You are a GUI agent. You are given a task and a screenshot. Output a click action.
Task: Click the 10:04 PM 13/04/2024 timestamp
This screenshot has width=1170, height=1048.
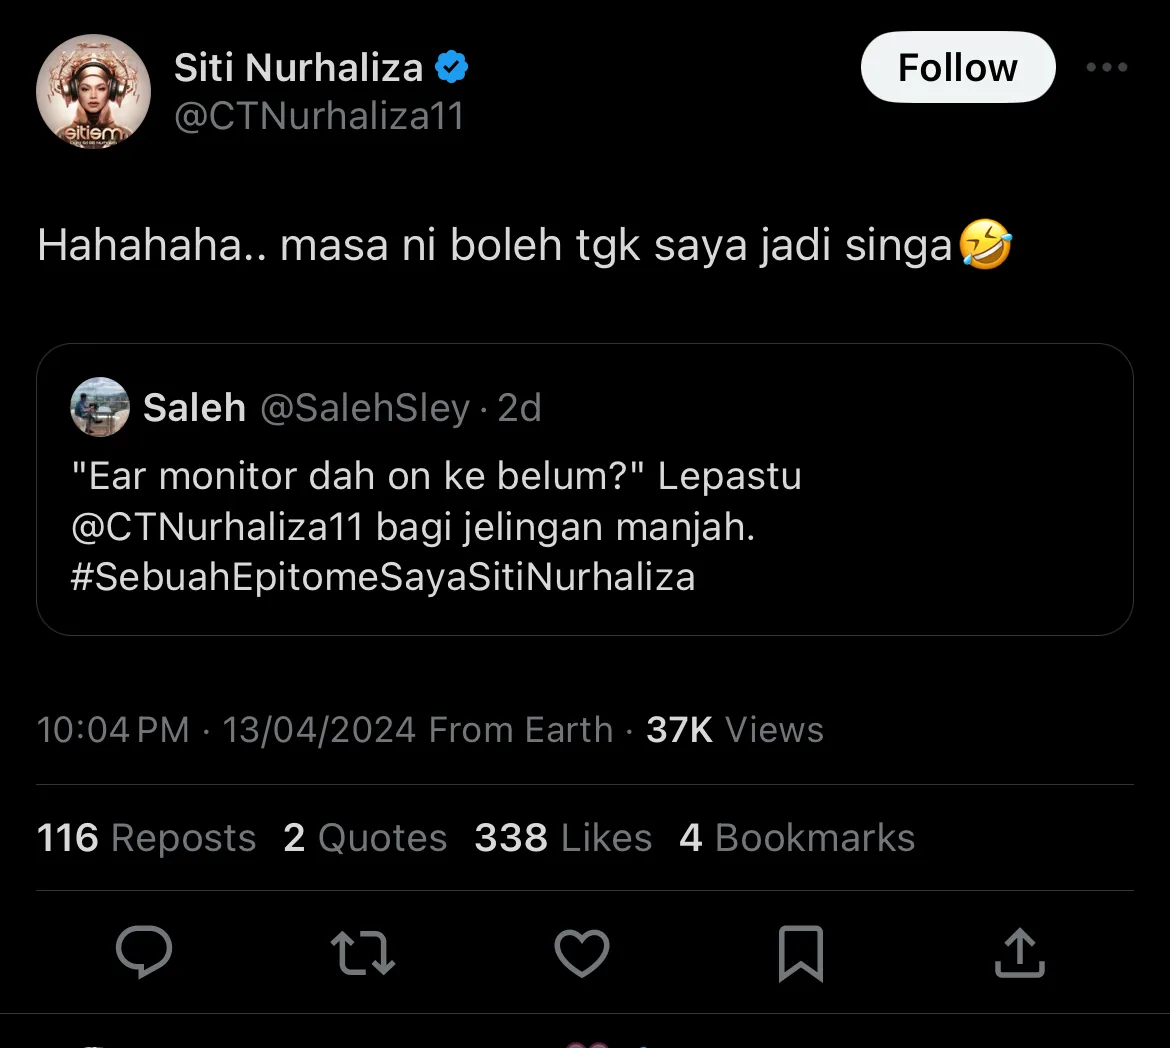pos(226,730)
